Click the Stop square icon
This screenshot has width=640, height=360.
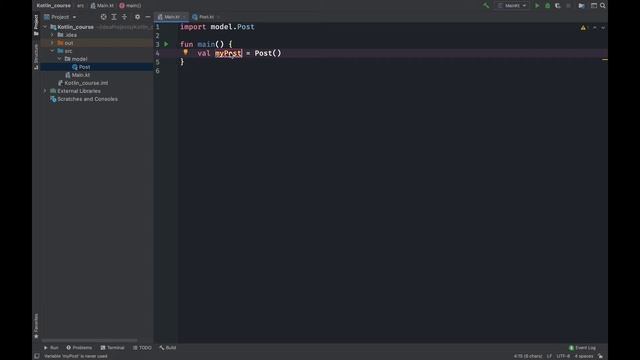click(568, 6)
